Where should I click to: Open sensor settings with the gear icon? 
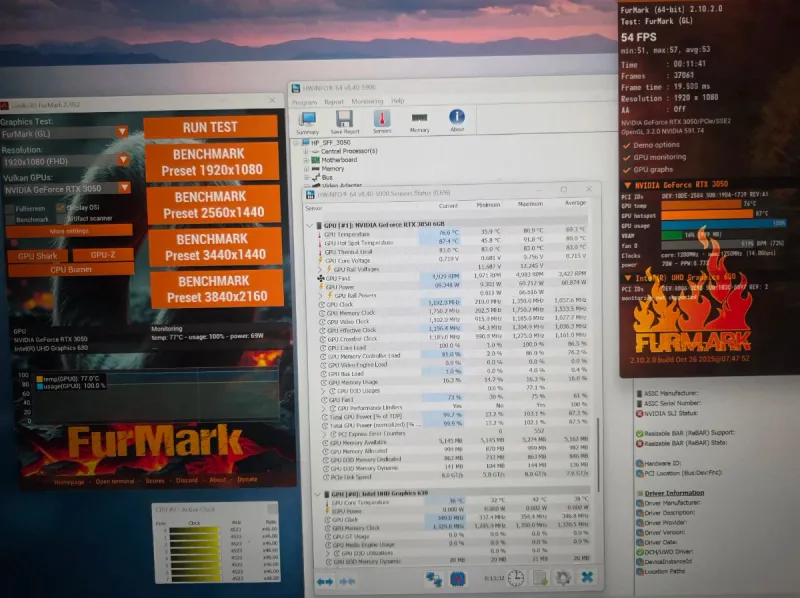tap(563, 578)
